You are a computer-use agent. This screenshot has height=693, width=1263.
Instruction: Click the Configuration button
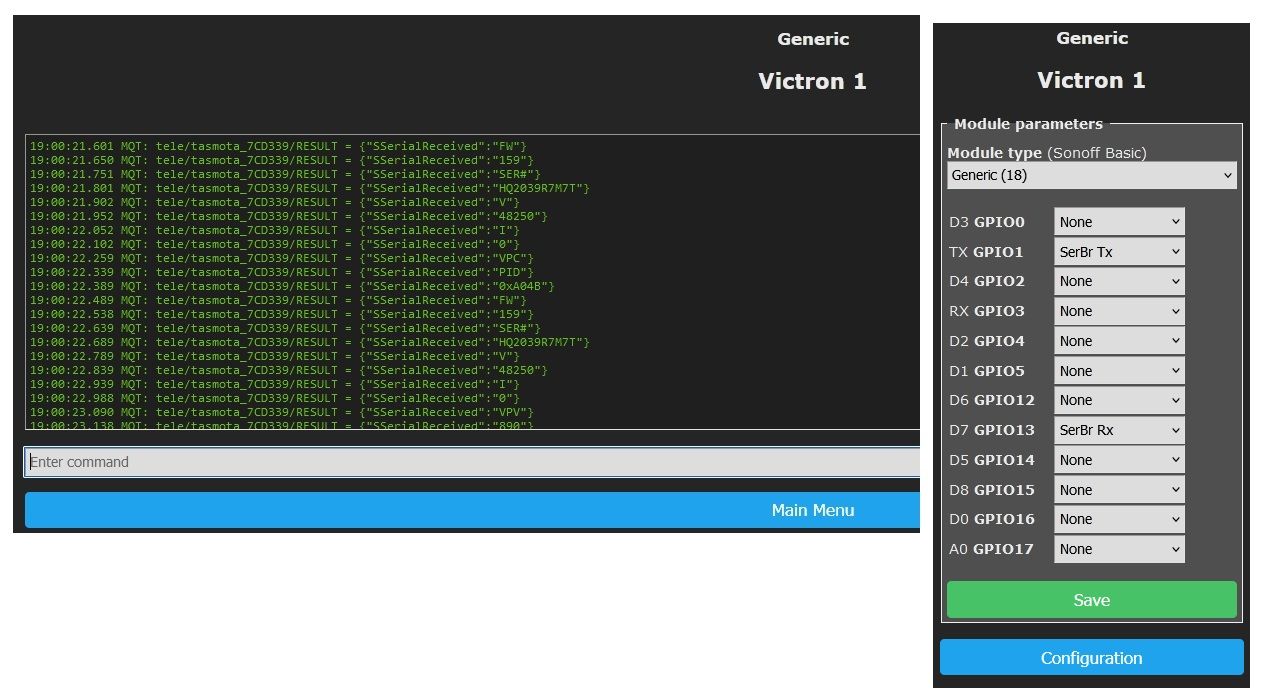(1091, 658)
